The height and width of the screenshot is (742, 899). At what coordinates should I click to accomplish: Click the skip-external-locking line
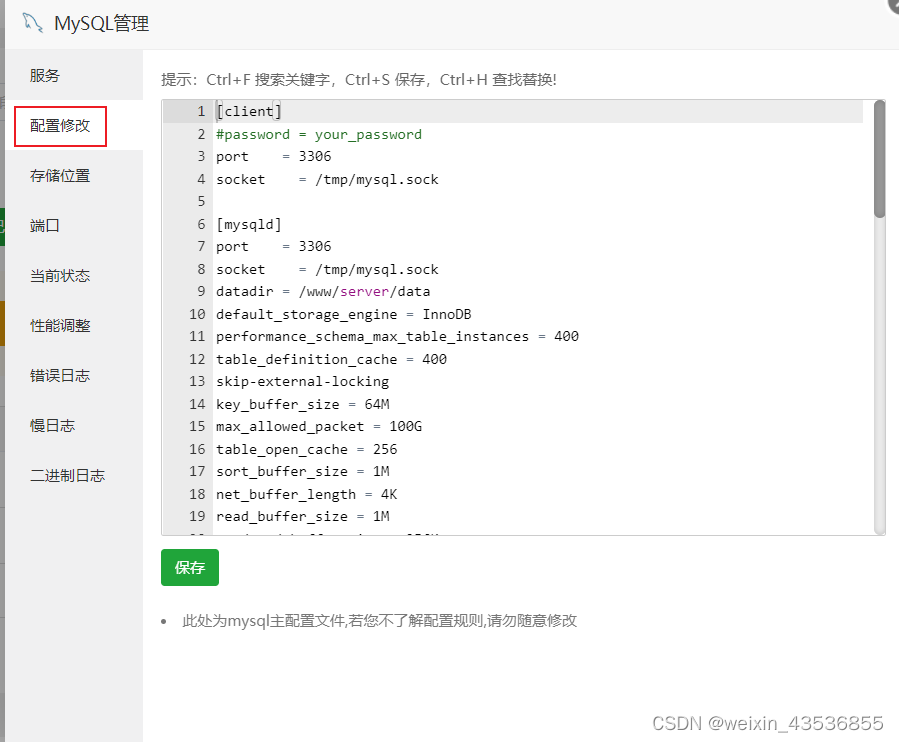click(x=302, y=381)
